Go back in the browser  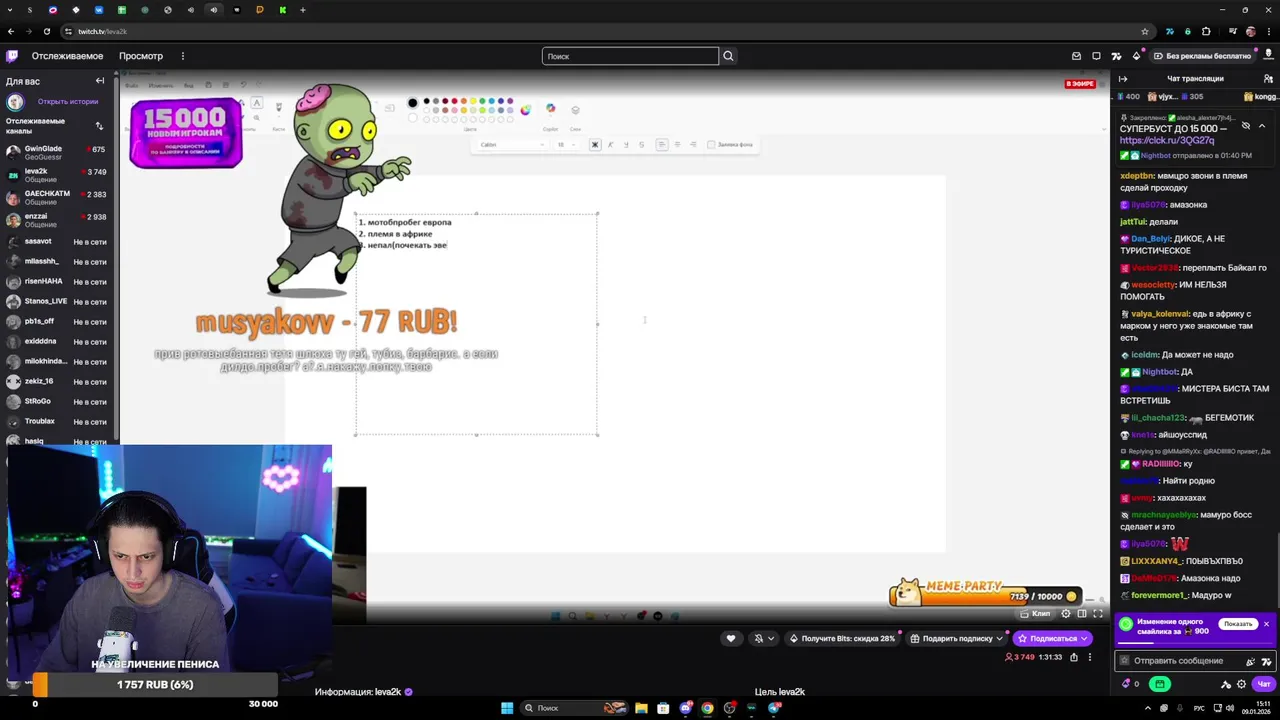pos(11,31)
